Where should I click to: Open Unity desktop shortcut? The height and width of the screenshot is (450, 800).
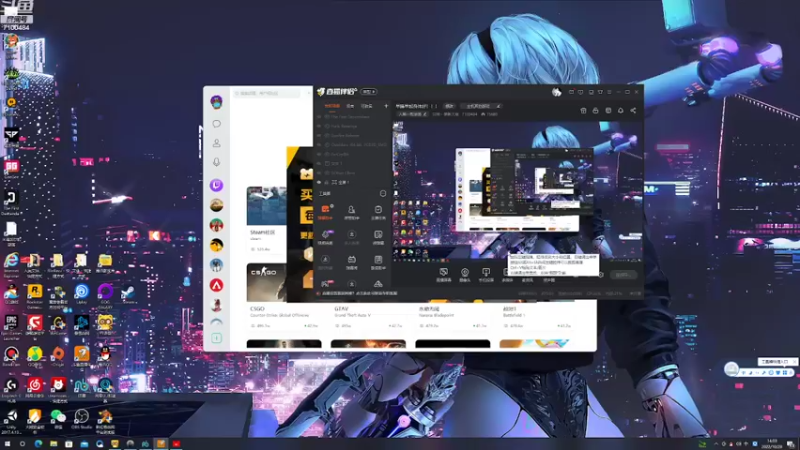[11, 420]
